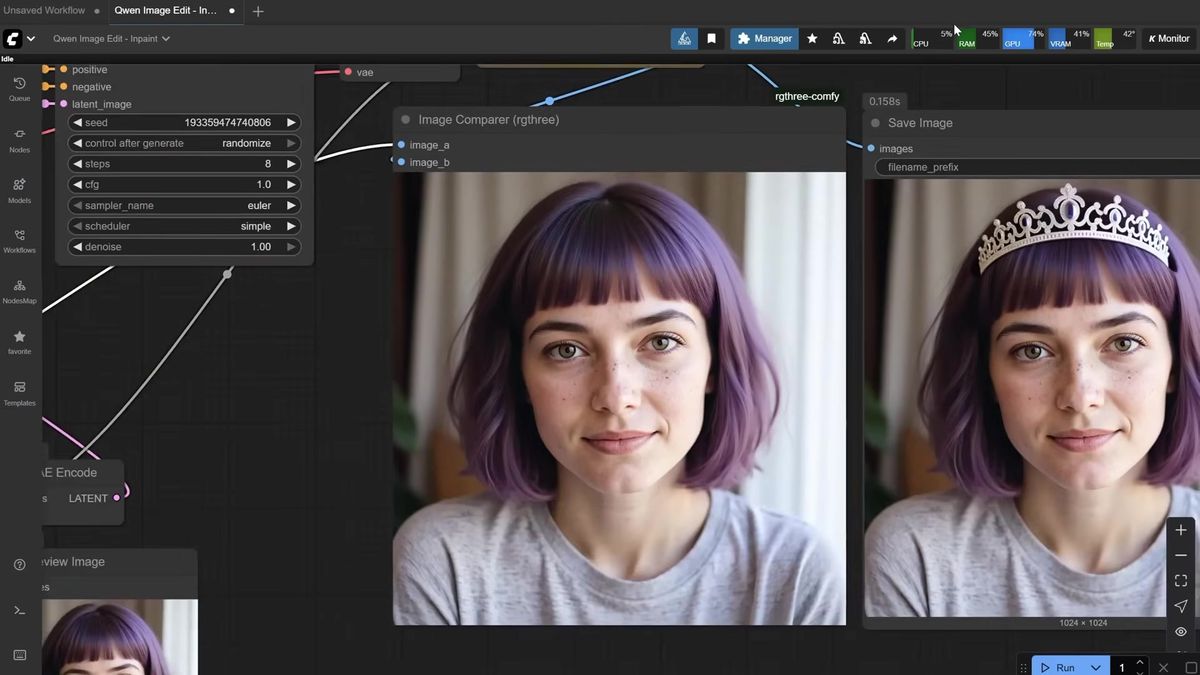Click the ComfyUI logo menu icon
The width and height of the screenshot is (1200, 675).
pos(12,39)
